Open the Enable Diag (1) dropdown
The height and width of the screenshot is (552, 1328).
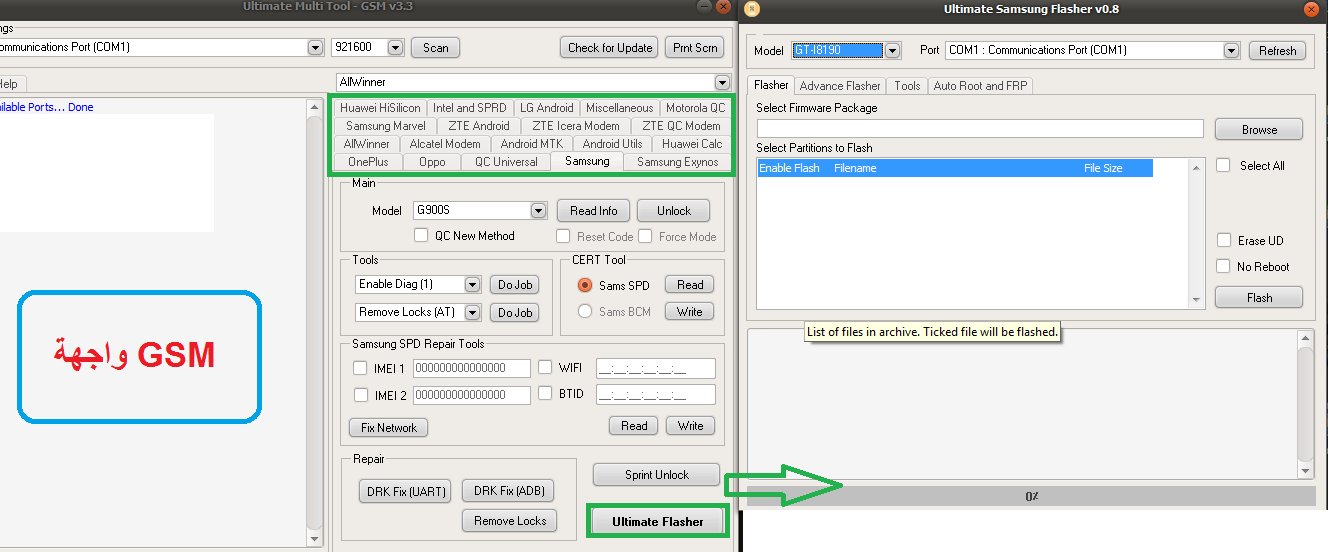pos(472,285)
